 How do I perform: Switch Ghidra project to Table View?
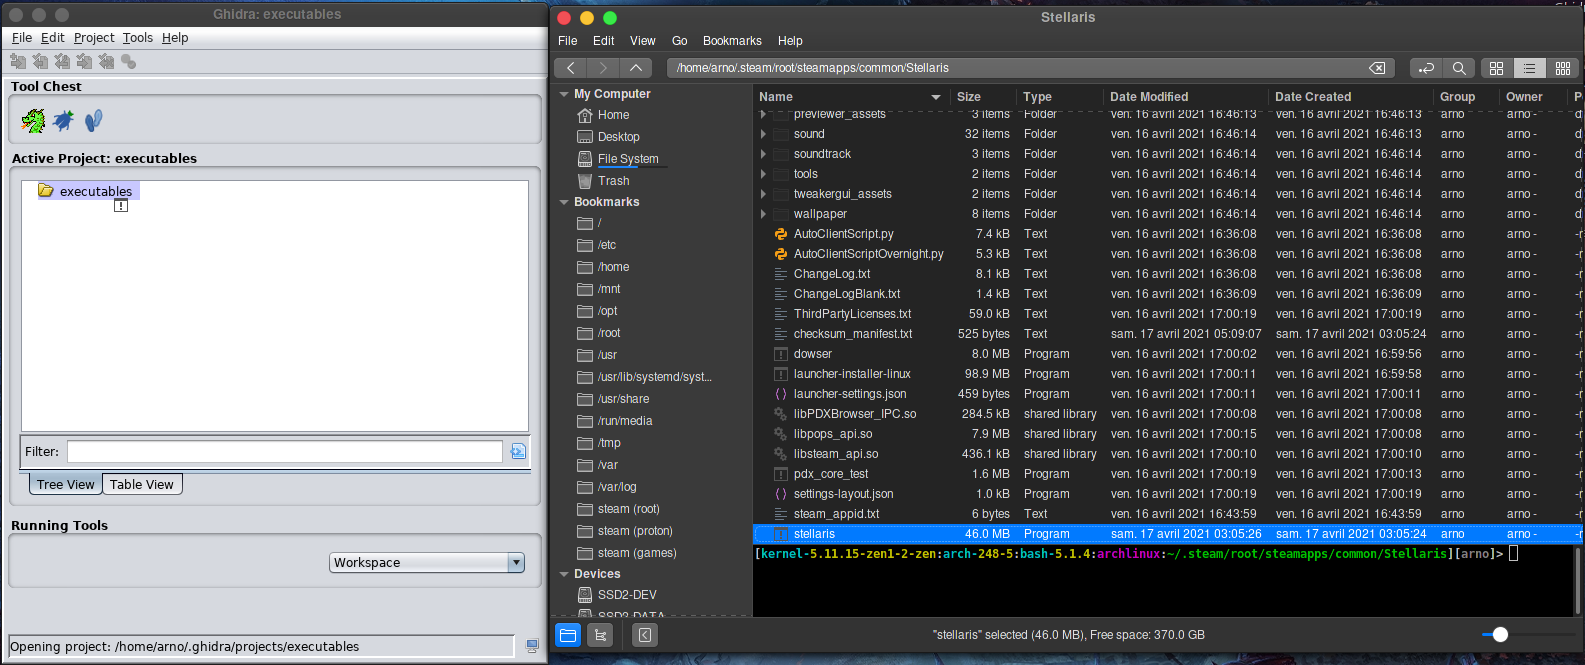[142, 485]
